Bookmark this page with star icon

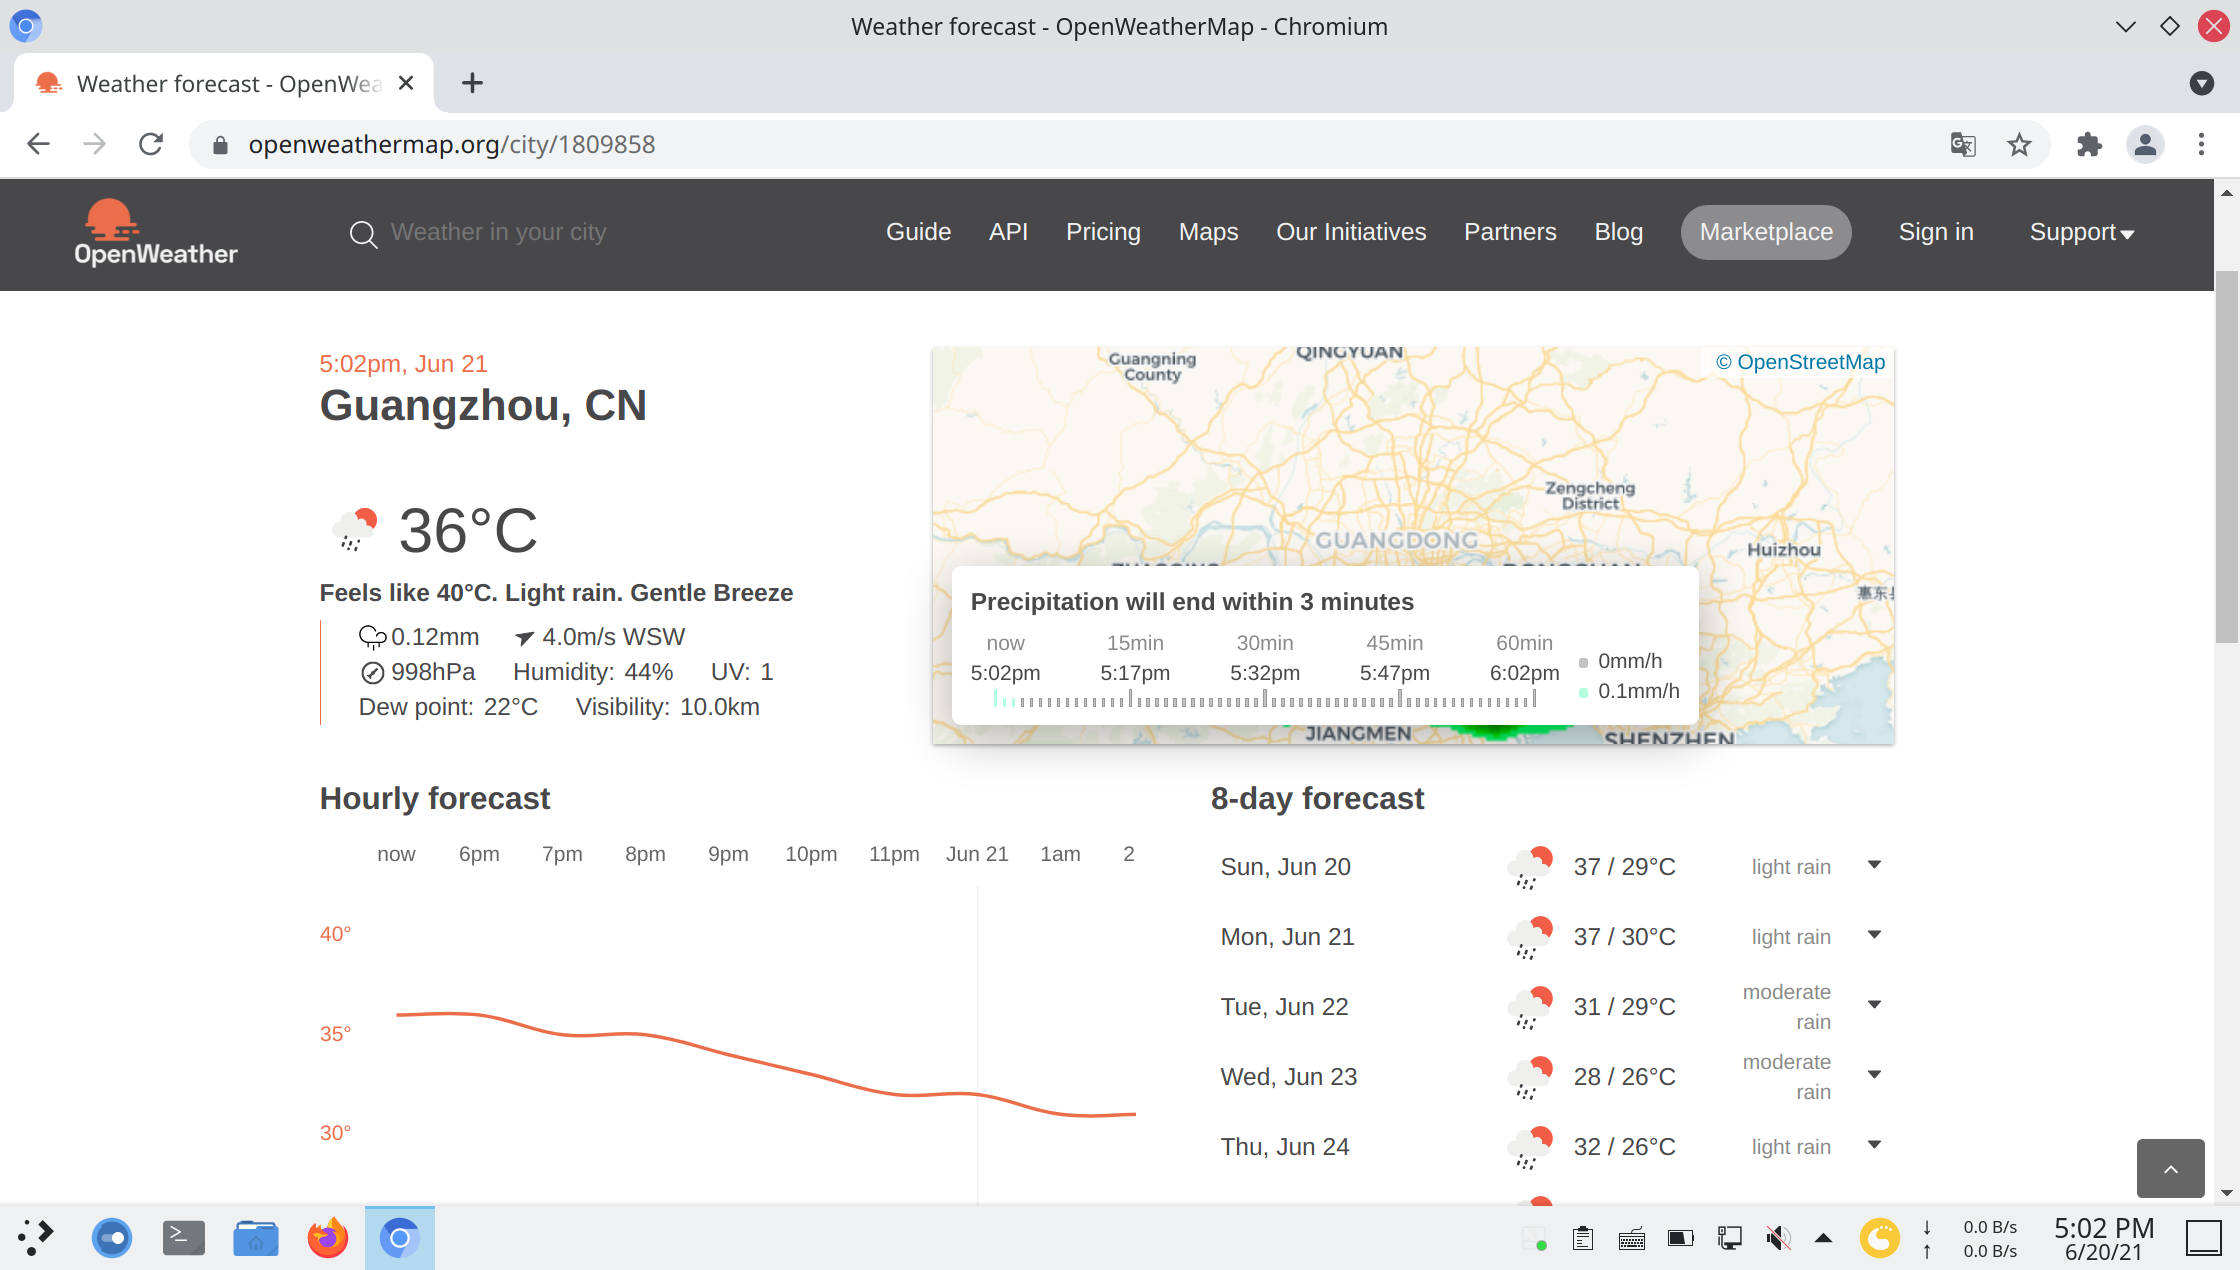2019,145
